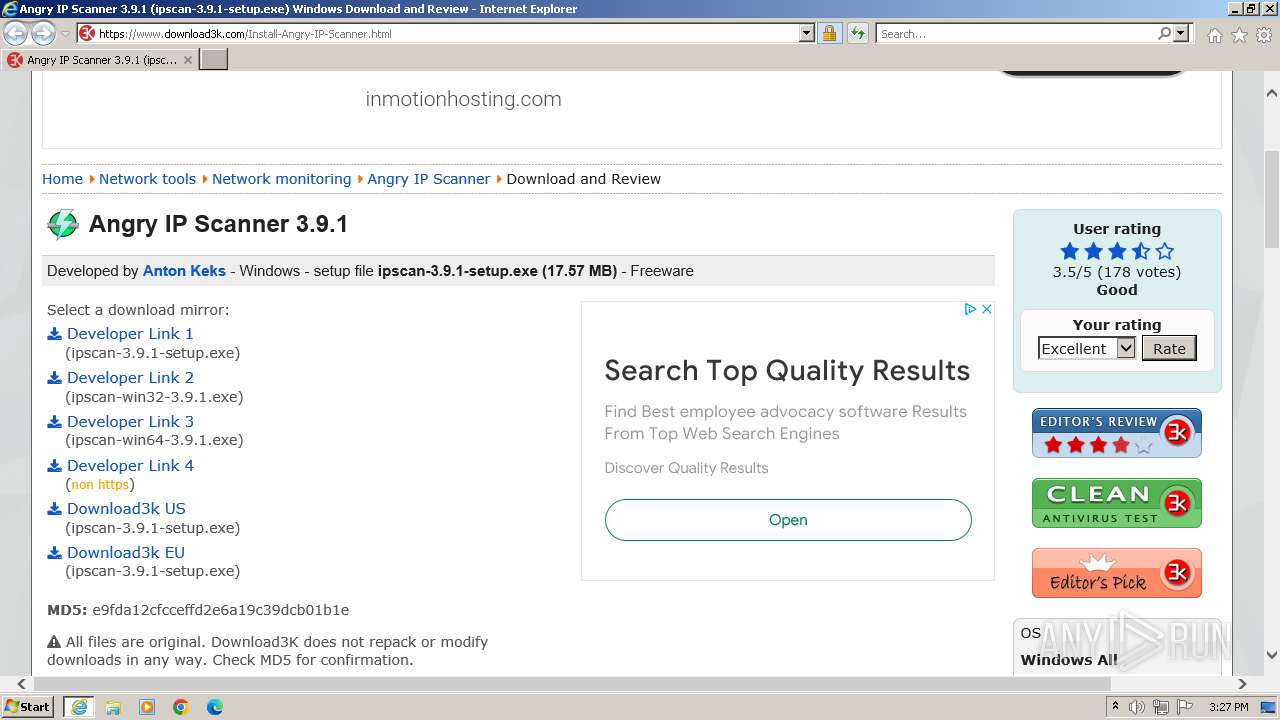Click the AdChoices triangle icon on ad
The image size is (1280, 720).
pos(970,309)
